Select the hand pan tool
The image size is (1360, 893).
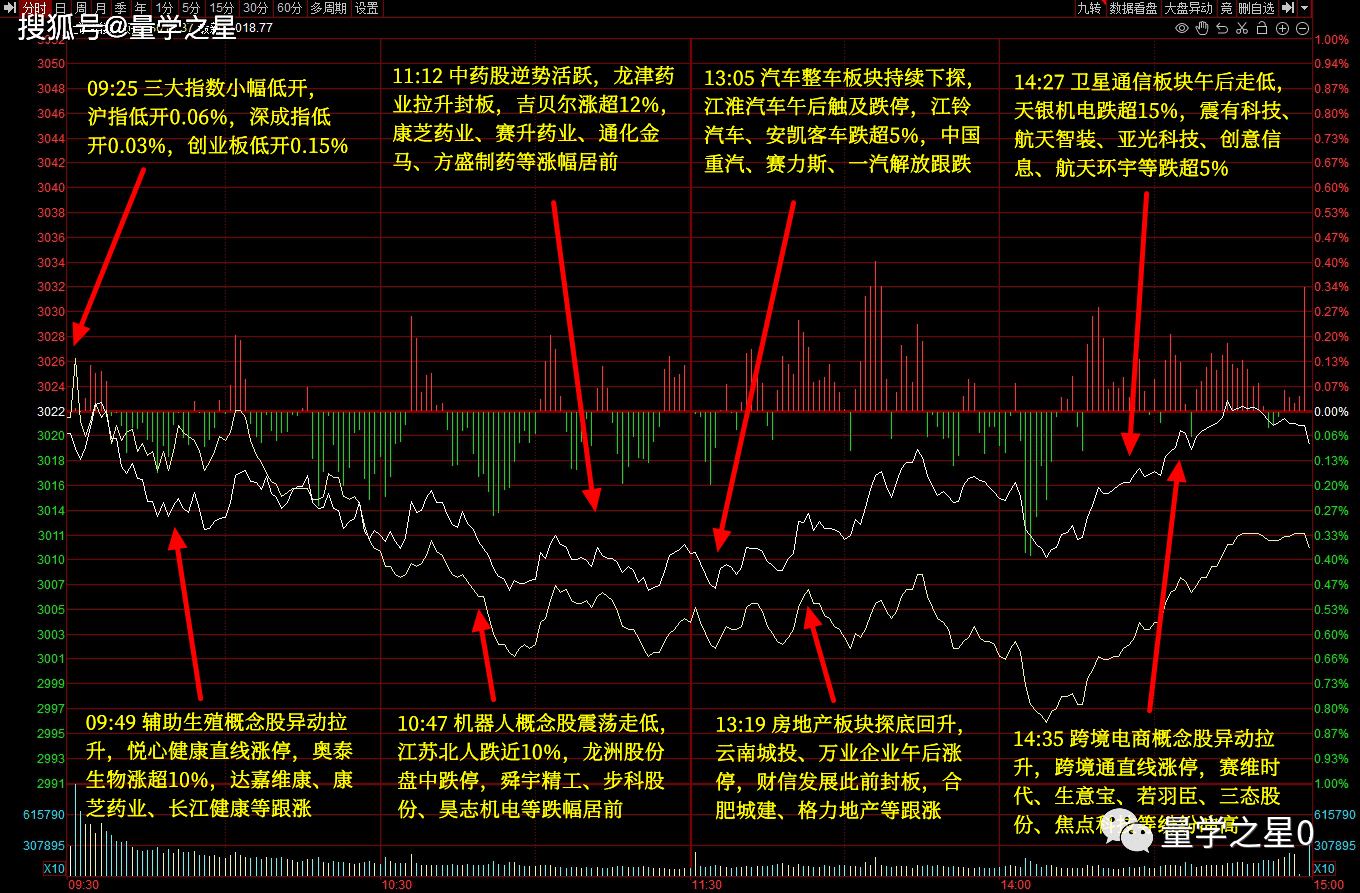(x=1202, y=28)
